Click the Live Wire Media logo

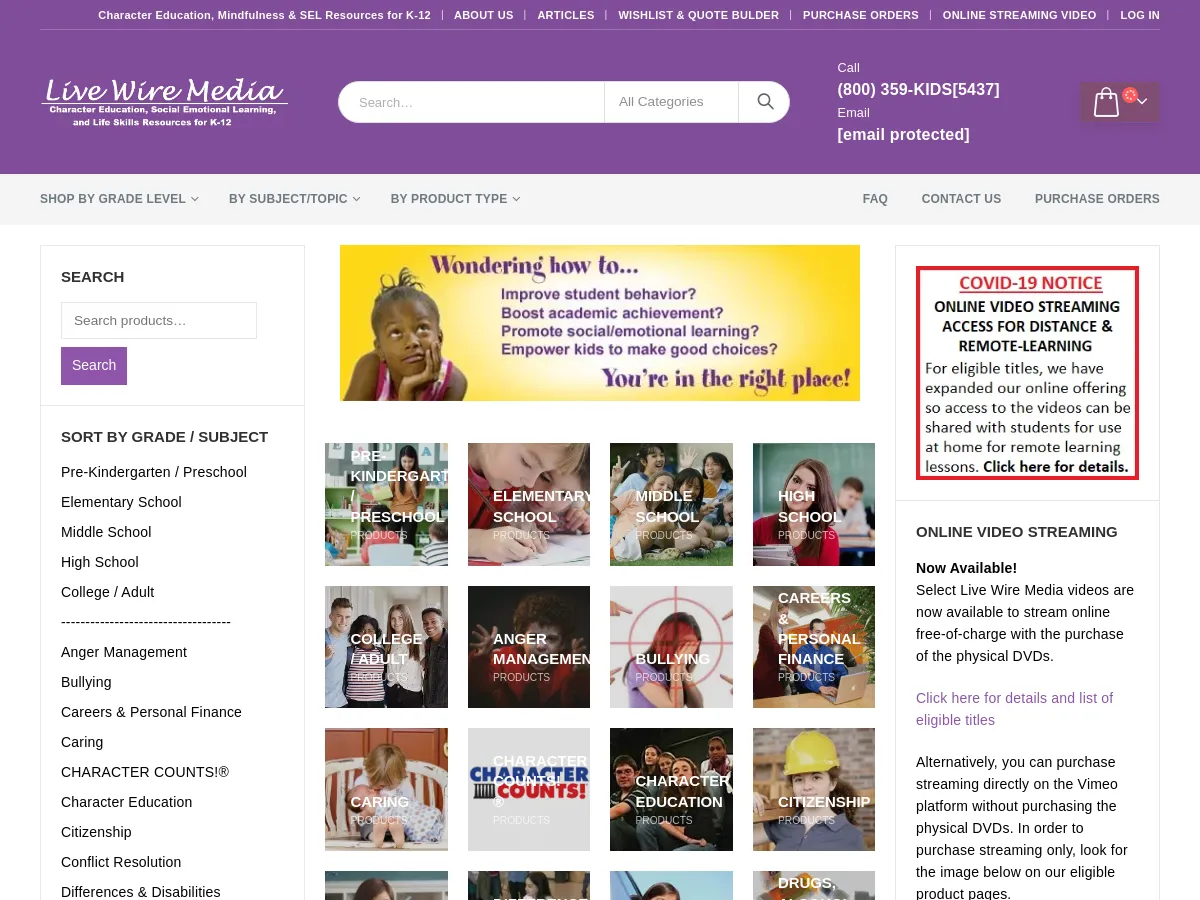164,101
